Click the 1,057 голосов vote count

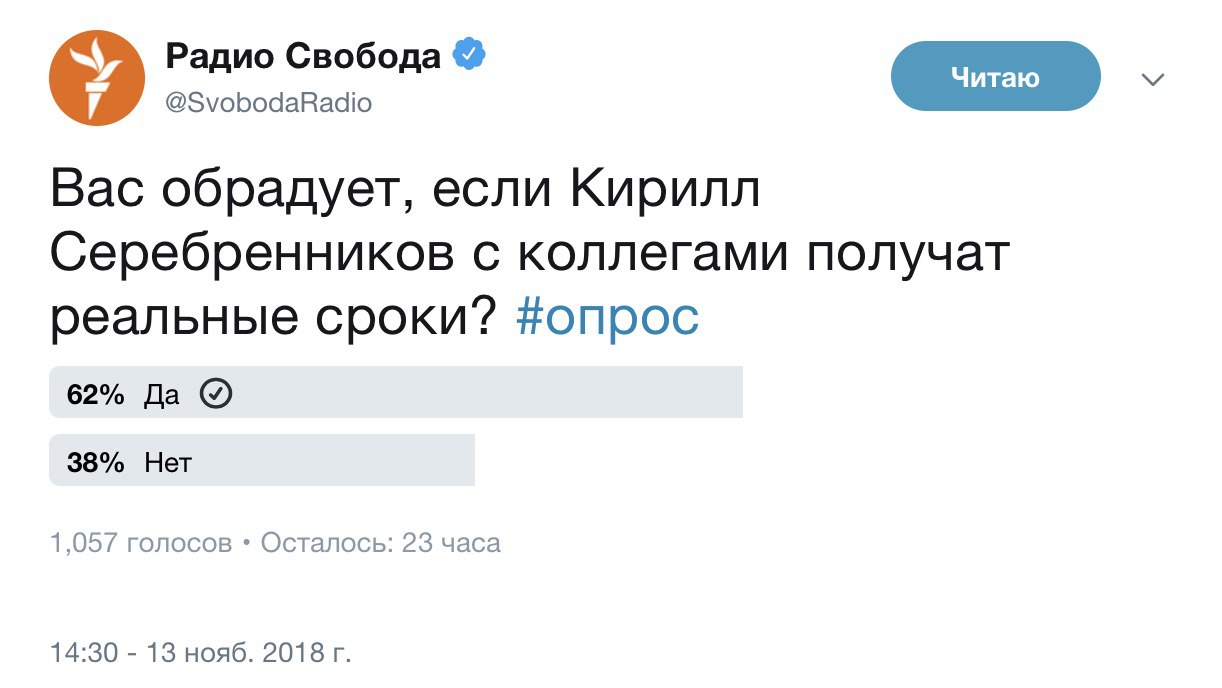coord(140,543)
